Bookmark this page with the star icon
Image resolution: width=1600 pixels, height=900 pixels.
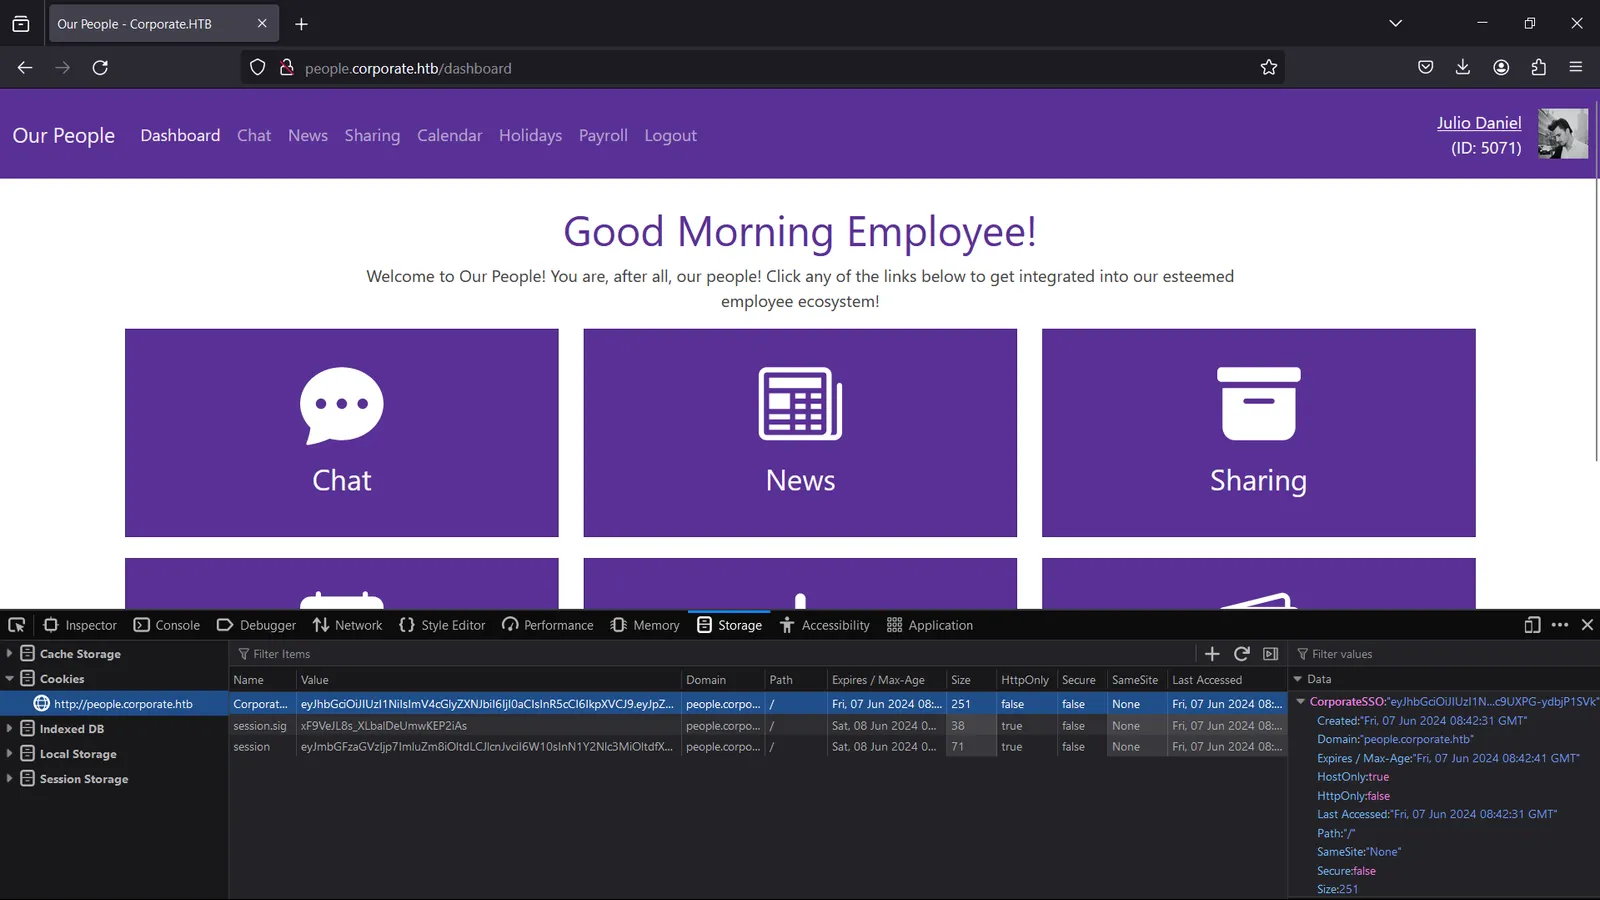(x=1269, y=68)
